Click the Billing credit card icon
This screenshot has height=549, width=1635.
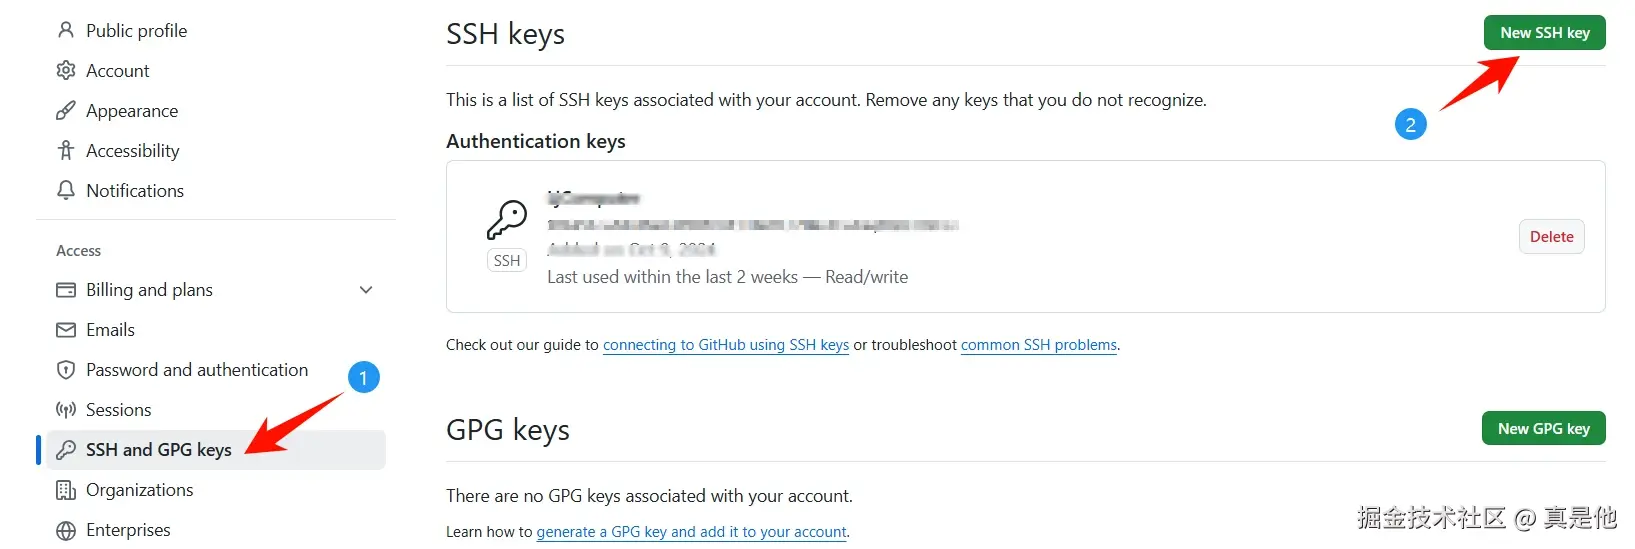pos(66,290)
